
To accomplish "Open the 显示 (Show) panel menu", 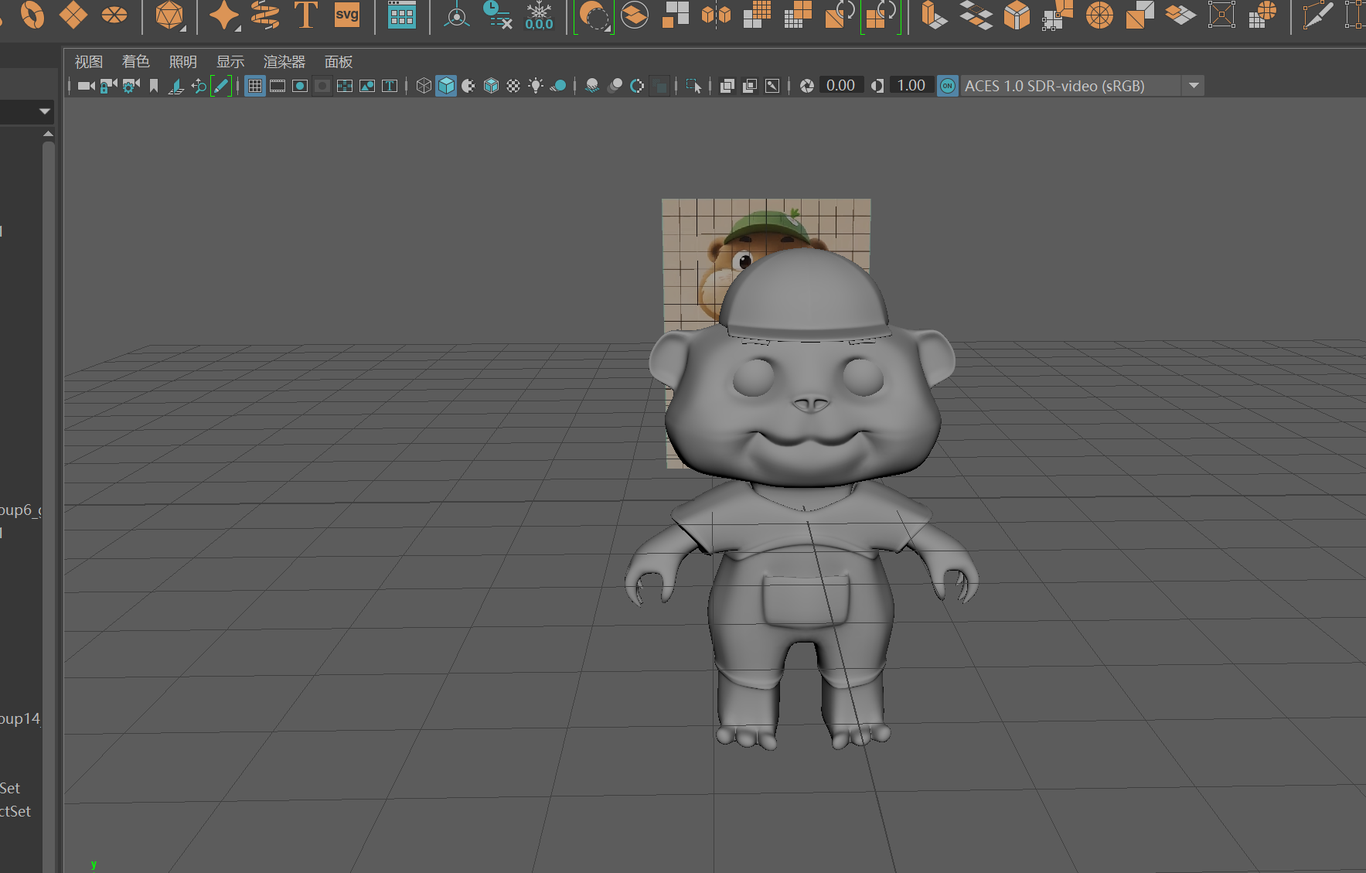I will (x=230, y=62).
